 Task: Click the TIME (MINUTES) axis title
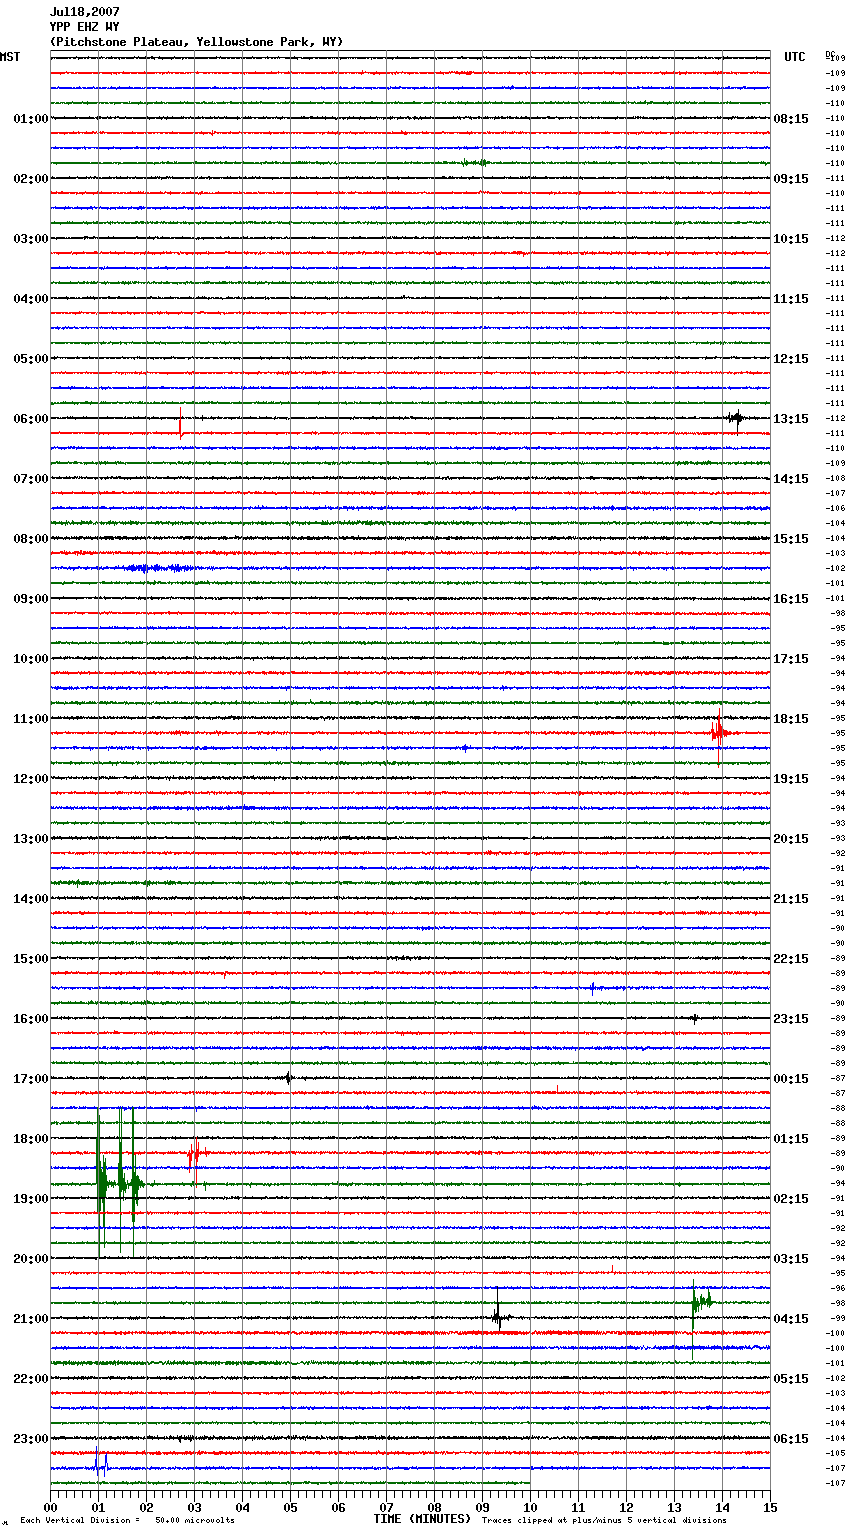coord(422,1519)
